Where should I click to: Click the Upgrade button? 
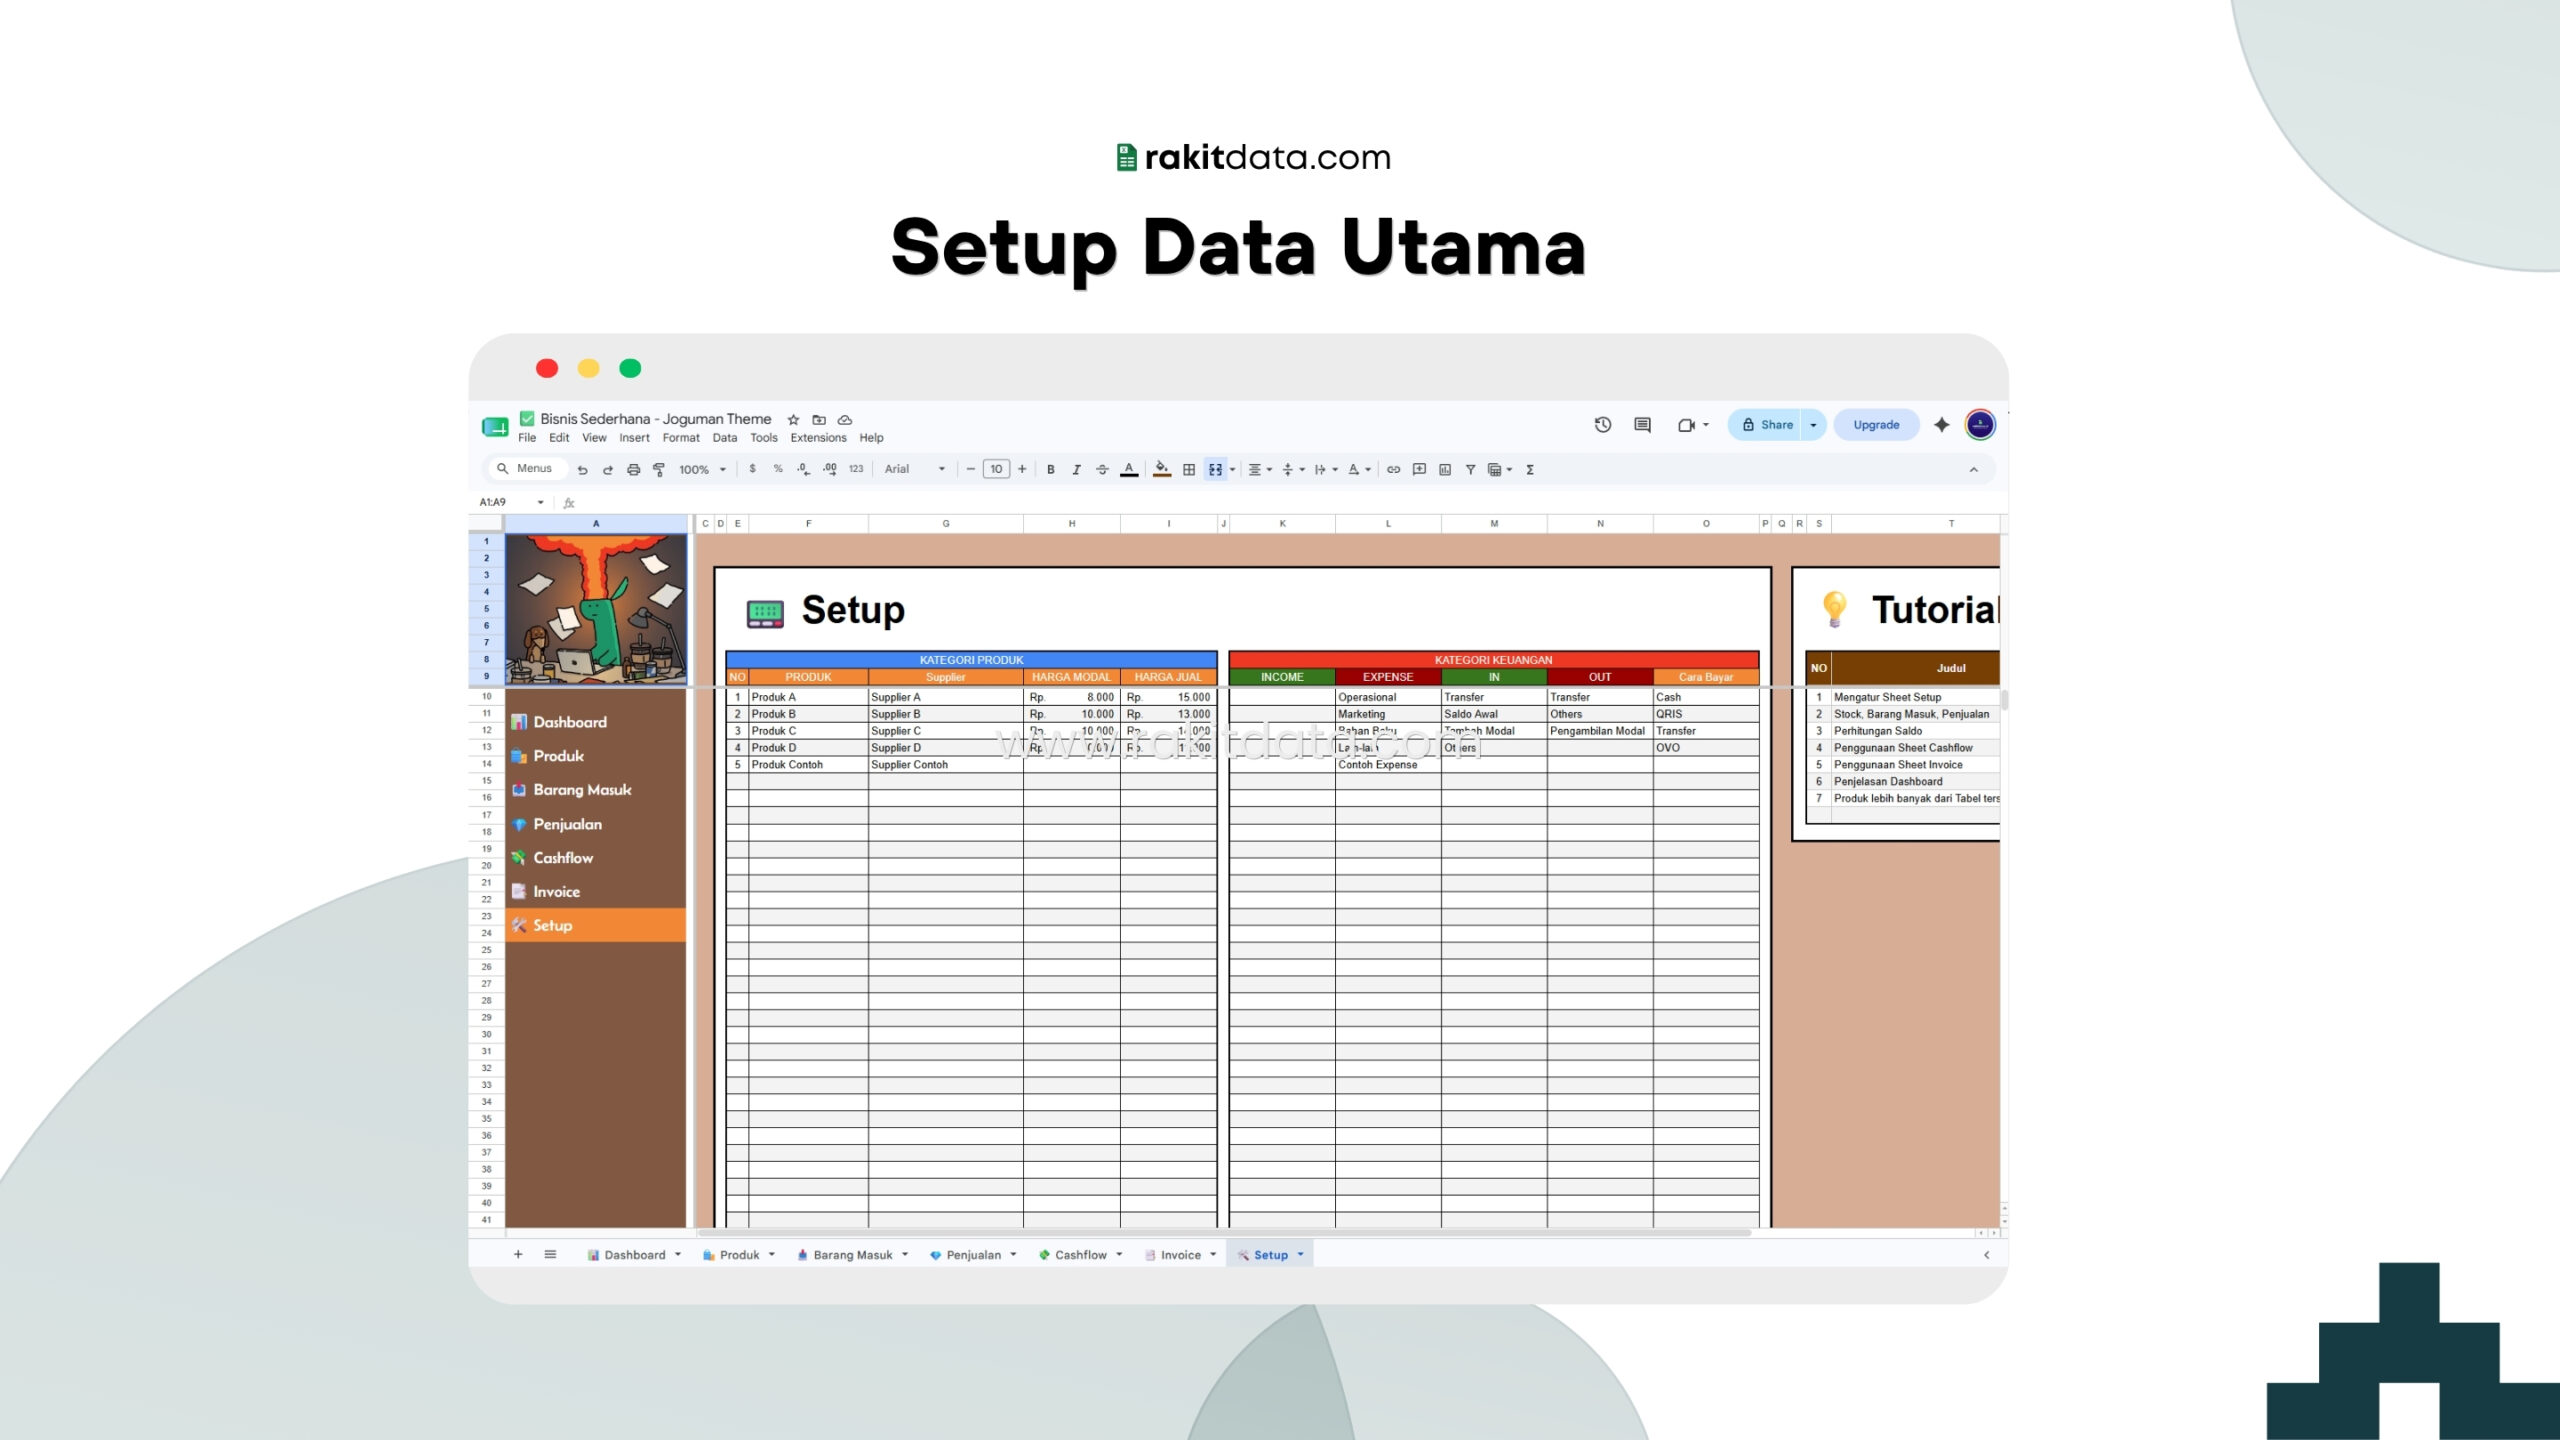coord(1876,425)
